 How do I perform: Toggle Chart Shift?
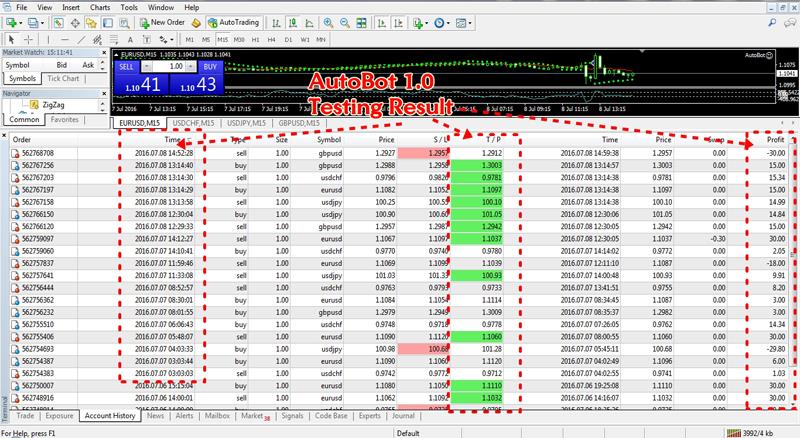pyautogui.click(x=398, y=23)
